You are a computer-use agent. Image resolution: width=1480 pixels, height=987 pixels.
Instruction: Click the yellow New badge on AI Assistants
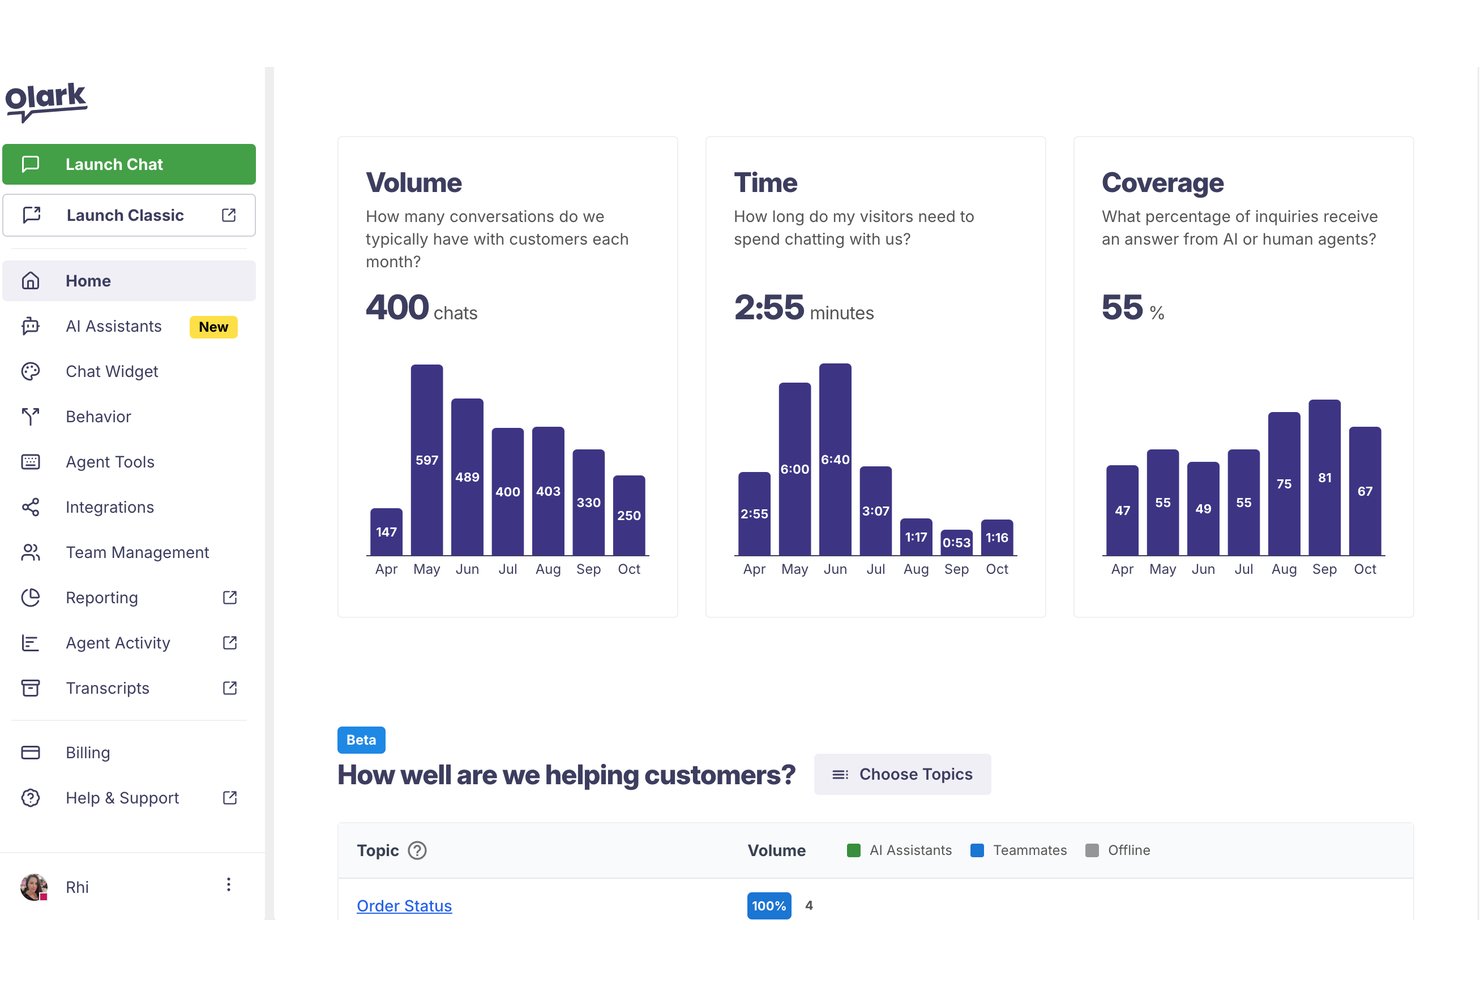pyautogui.click(x=213, y=327)
